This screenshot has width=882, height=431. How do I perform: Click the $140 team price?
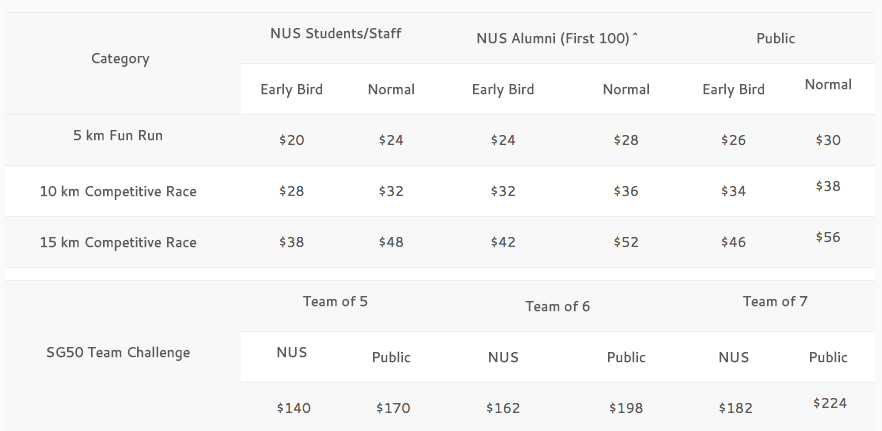[294, 408]
